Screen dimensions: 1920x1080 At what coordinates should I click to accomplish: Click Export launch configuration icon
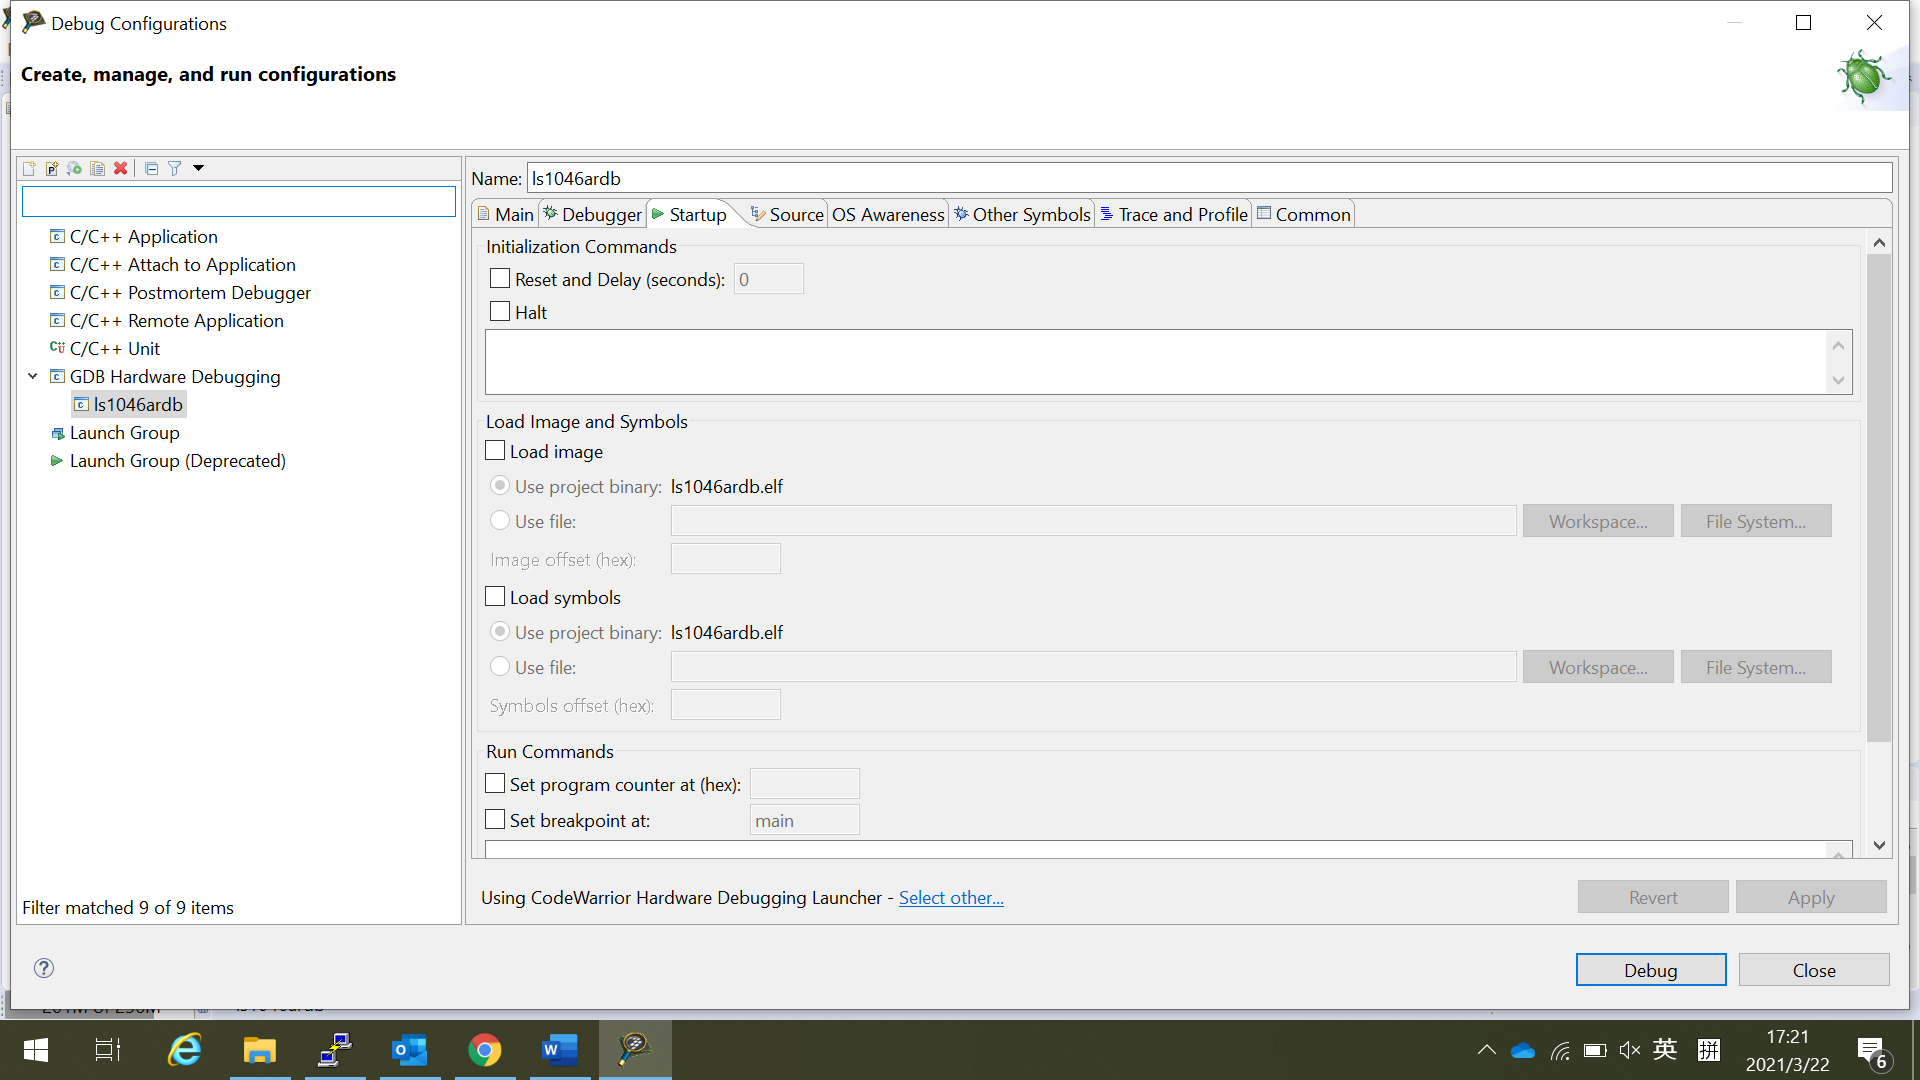(x=75, y=168)
